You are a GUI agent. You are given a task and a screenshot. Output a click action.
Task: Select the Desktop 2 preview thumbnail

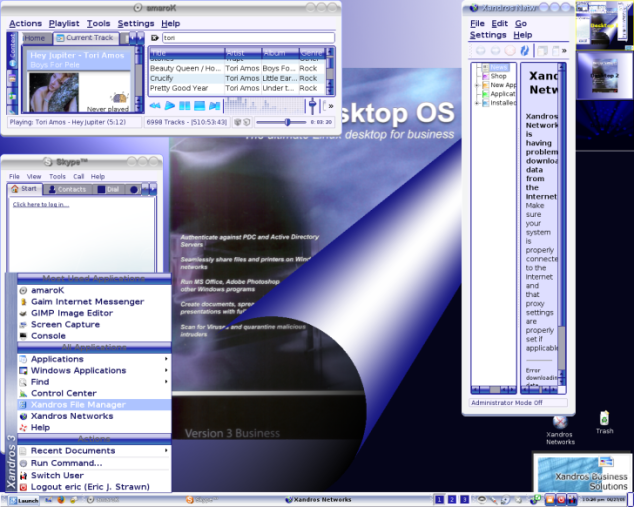(x=604, y=76)
